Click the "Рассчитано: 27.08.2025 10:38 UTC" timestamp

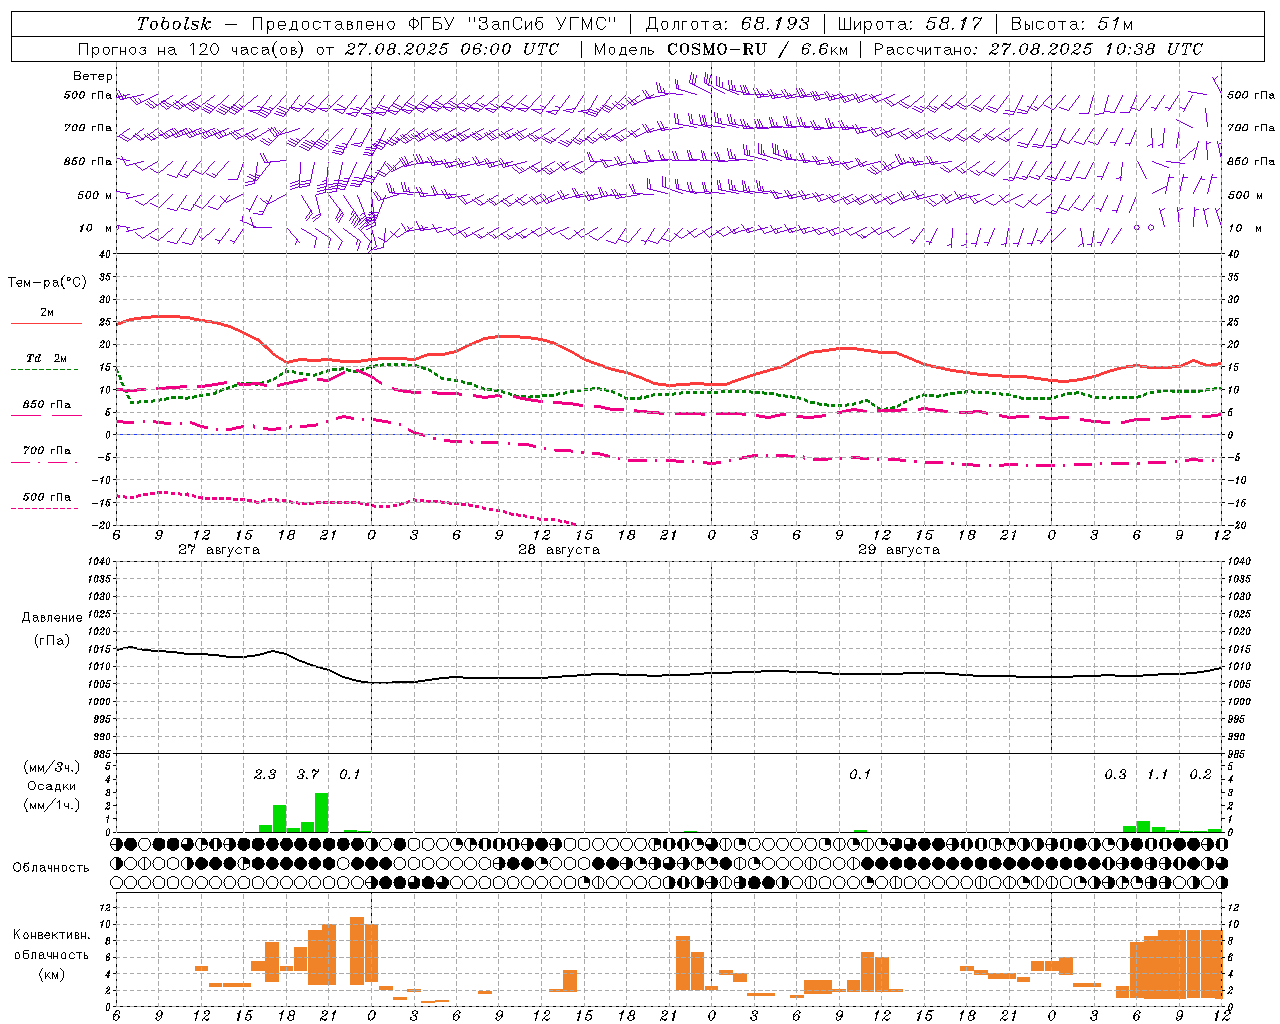tap(1038, 49)
